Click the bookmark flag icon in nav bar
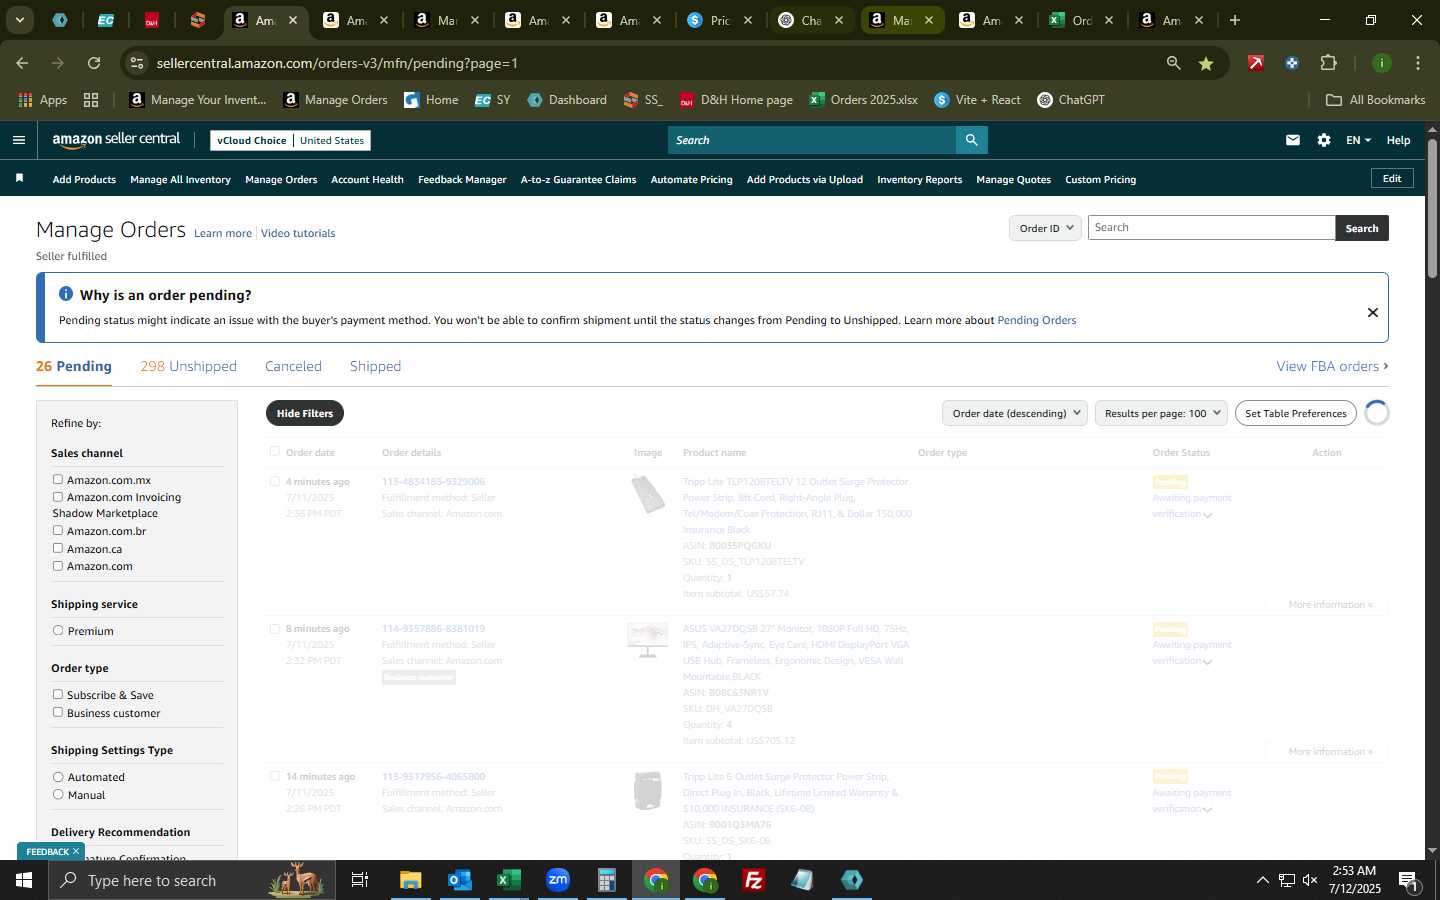Screen dimensions: 1440x900 19,178
